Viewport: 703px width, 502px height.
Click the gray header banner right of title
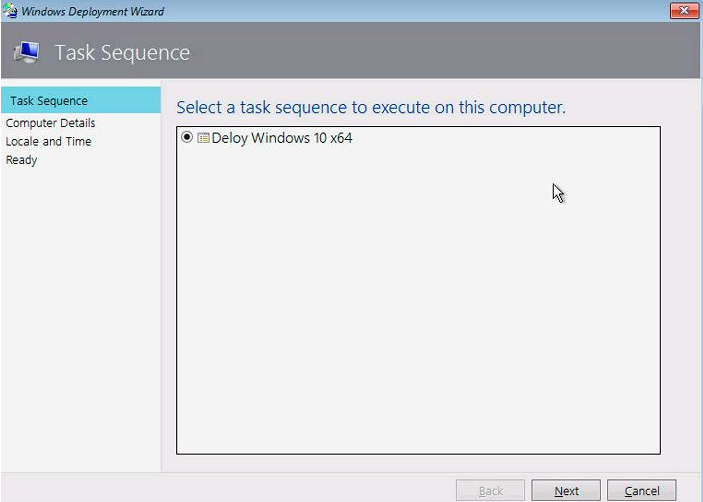point(444,51)
